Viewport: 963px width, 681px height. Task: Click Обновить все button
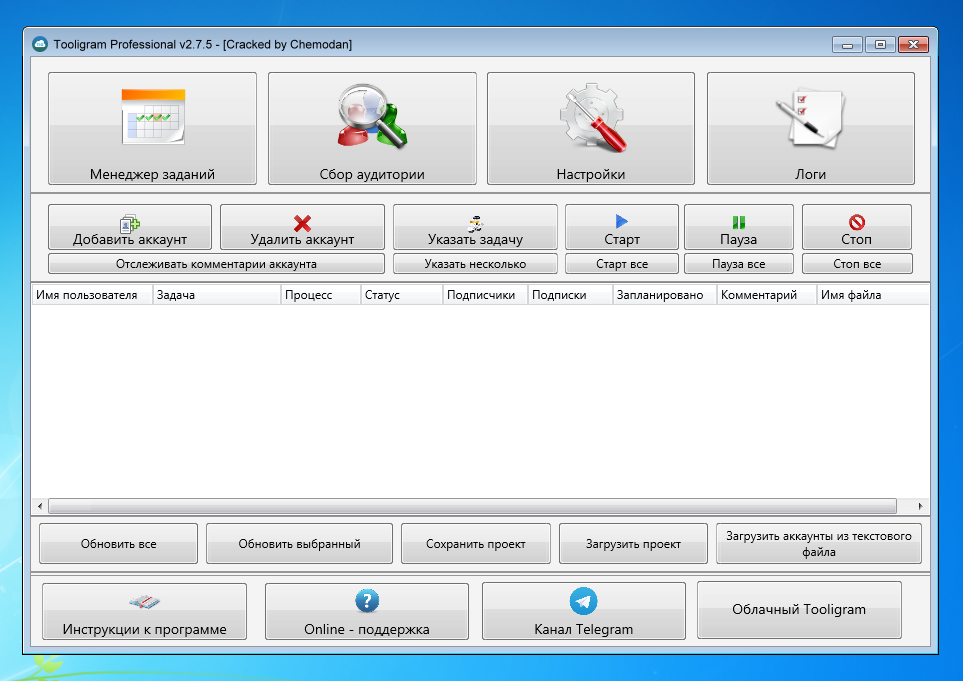pyautogui.click(x=119, y=543)
